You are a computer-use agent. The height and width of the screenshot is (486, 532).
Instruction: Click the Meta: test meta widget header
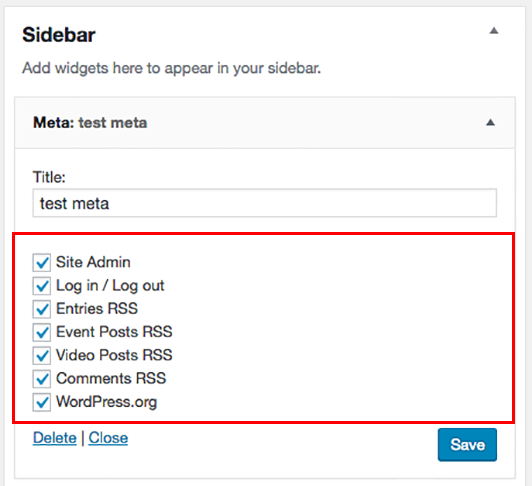click(x=265, y=123)
